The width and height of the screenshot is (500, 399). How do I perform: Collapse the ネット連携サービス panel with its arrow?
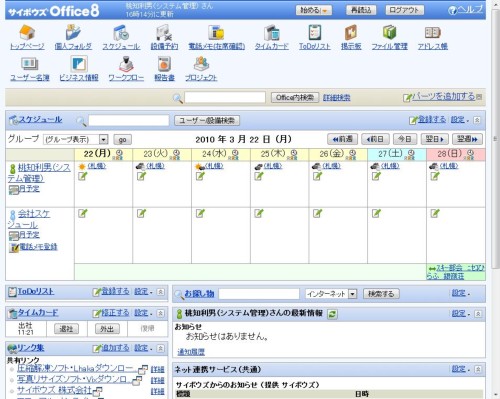pos(478,369)
